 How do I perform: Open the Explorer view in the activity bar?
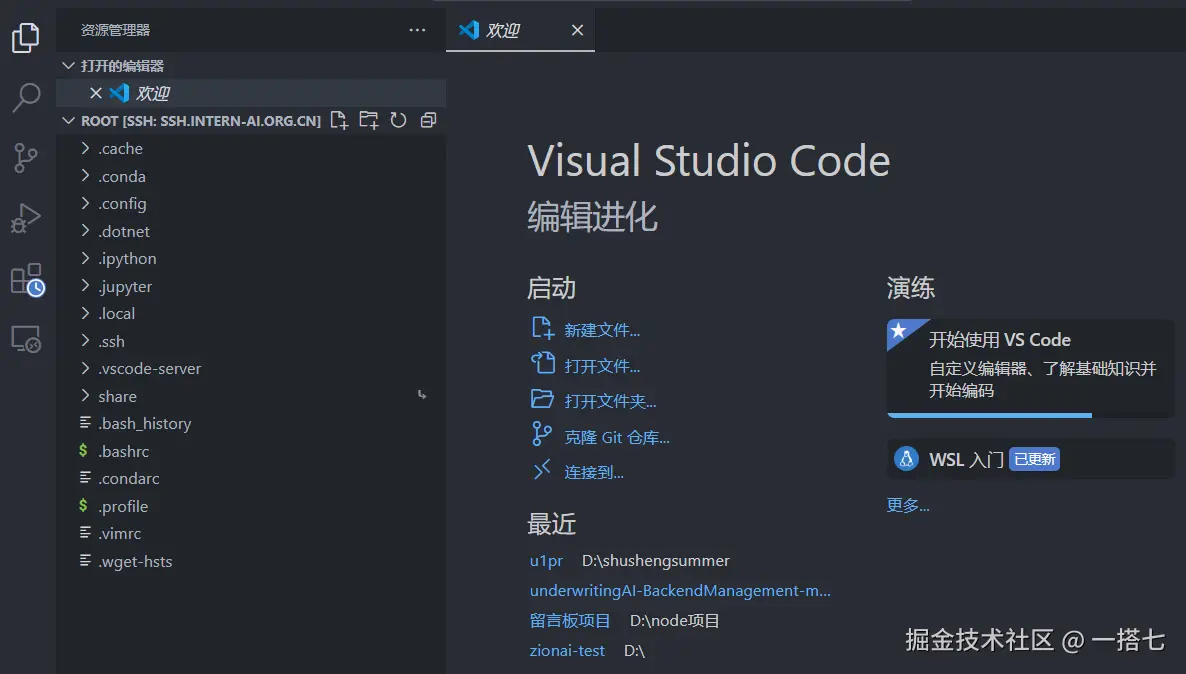point(26,37)
